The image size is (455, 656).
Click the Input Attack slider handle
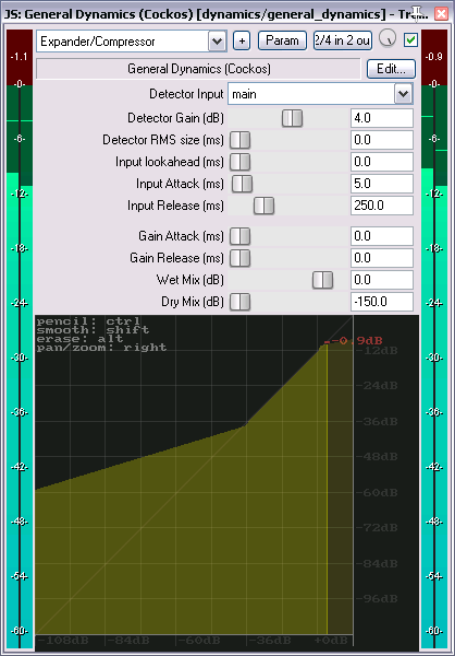tap(242, 184)
